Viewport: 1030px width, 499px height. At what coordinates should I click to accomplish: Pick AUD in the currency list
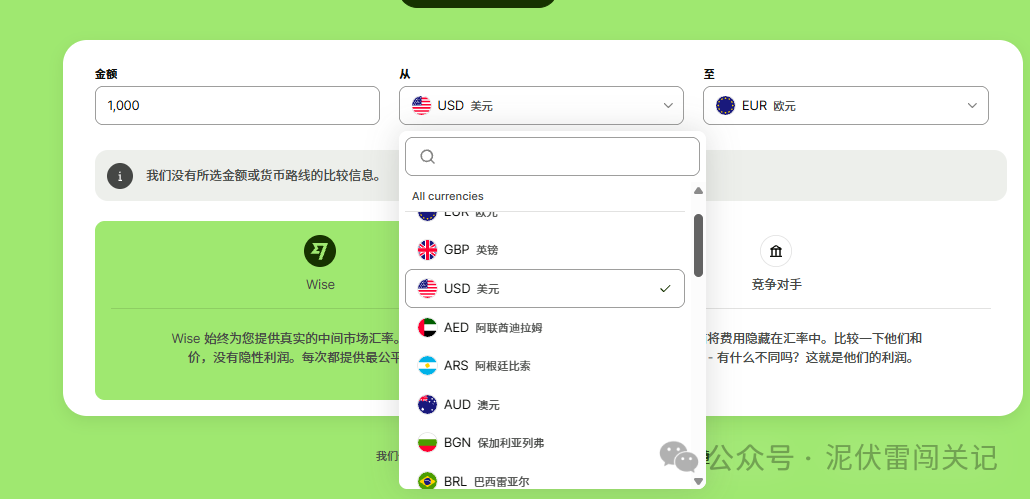click(x=545, y=404)
